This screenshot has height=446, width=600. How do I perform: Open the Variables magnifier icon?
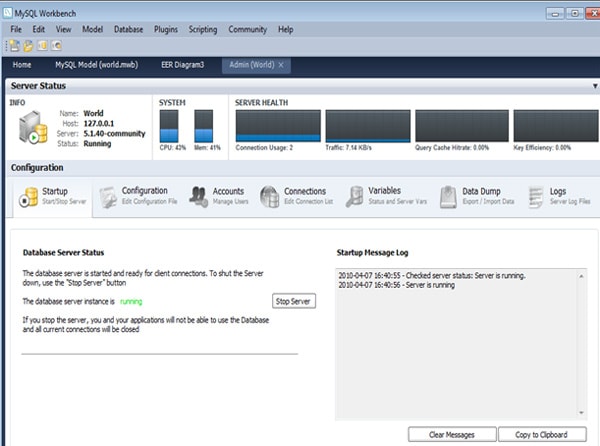click(x=355, y=197)
